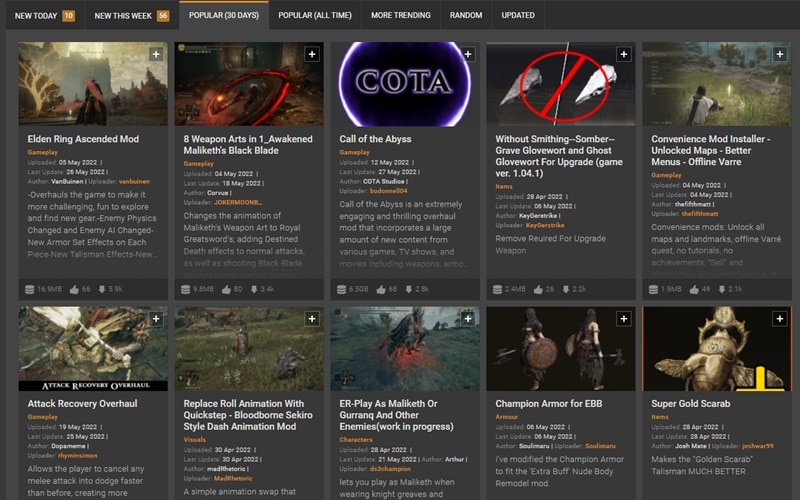Click uploader link KeyGerstrike
This screenshot has width=800, height=500.
(545, 225)
